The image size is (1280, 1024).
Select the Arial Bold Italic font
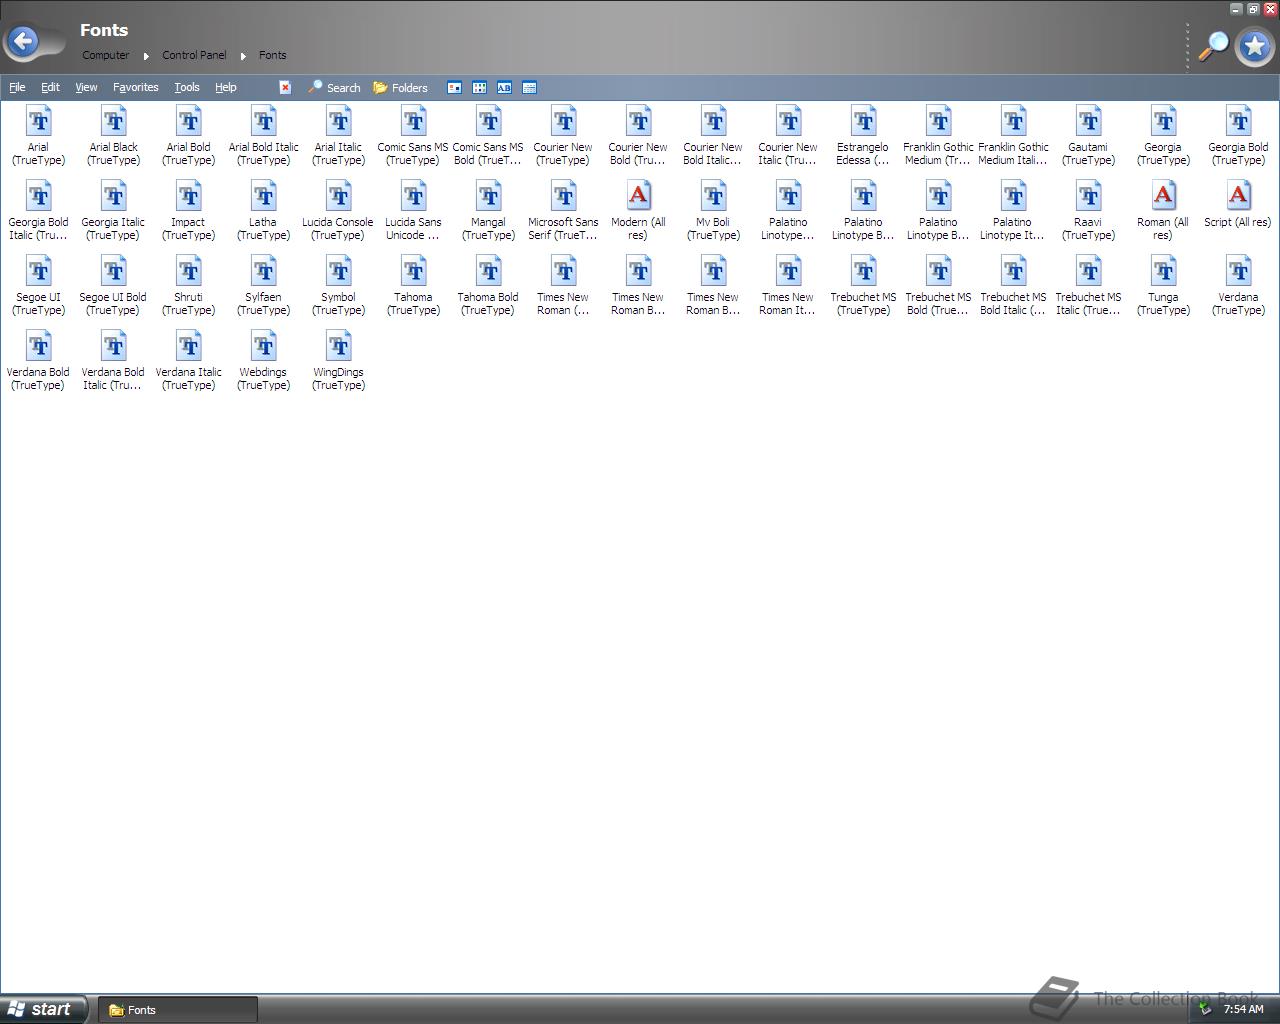point(263,135)
